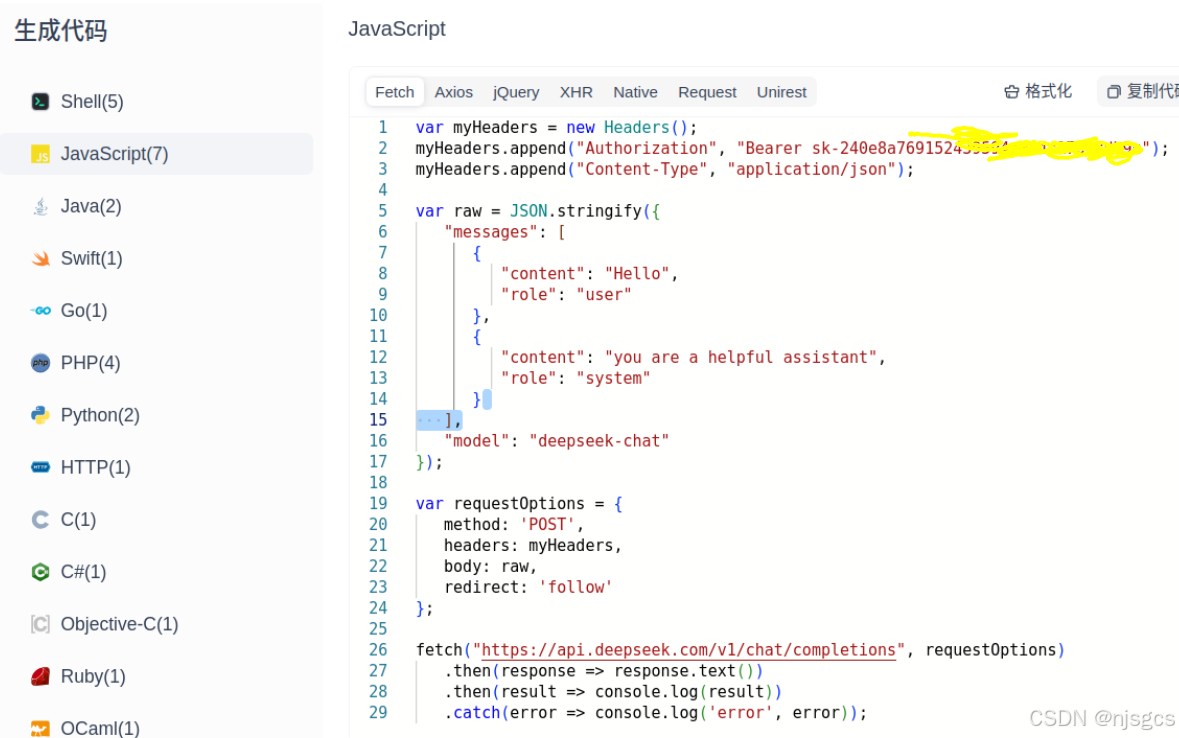The image size is (1179, 738).
Task: Click the requestOptions declaration on line 19
Action: click(x=519, y=503)
